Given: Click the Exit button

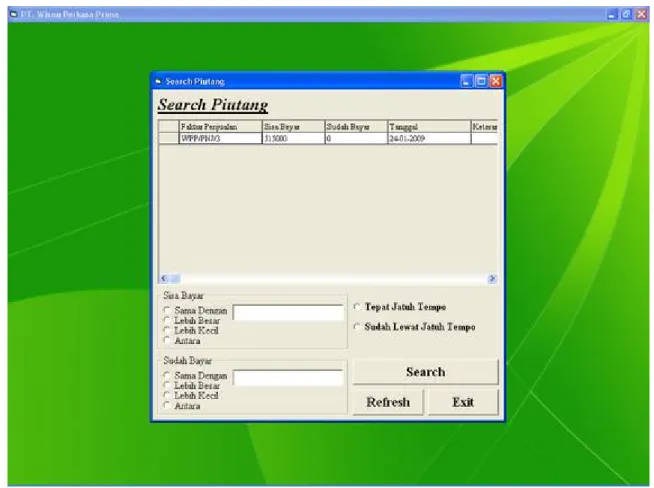Looking at the screenshot, I should click(463, 402).
